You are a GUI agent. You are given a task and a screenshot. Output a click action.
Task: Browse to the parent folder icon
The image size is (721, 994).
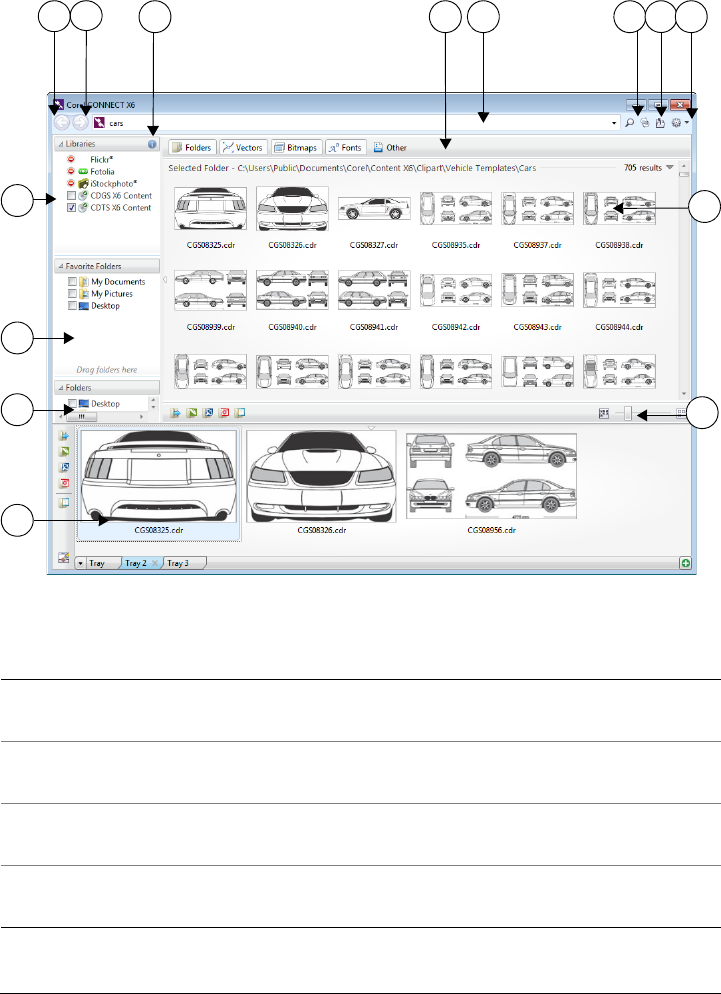click(x=660, y=123)
